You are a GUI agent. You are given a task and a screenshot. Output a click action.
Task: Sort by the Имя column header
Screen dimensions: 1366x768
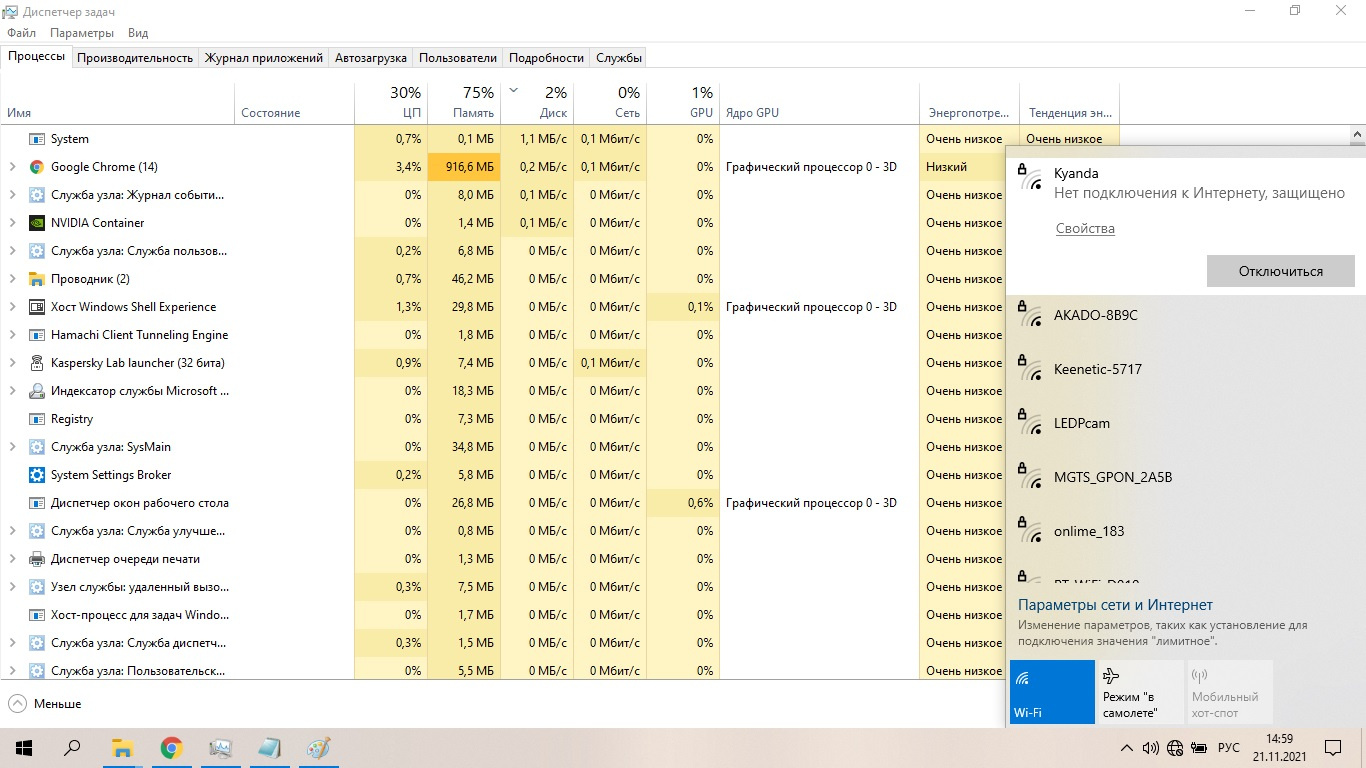pyautogui.click(x=117, y=102)
